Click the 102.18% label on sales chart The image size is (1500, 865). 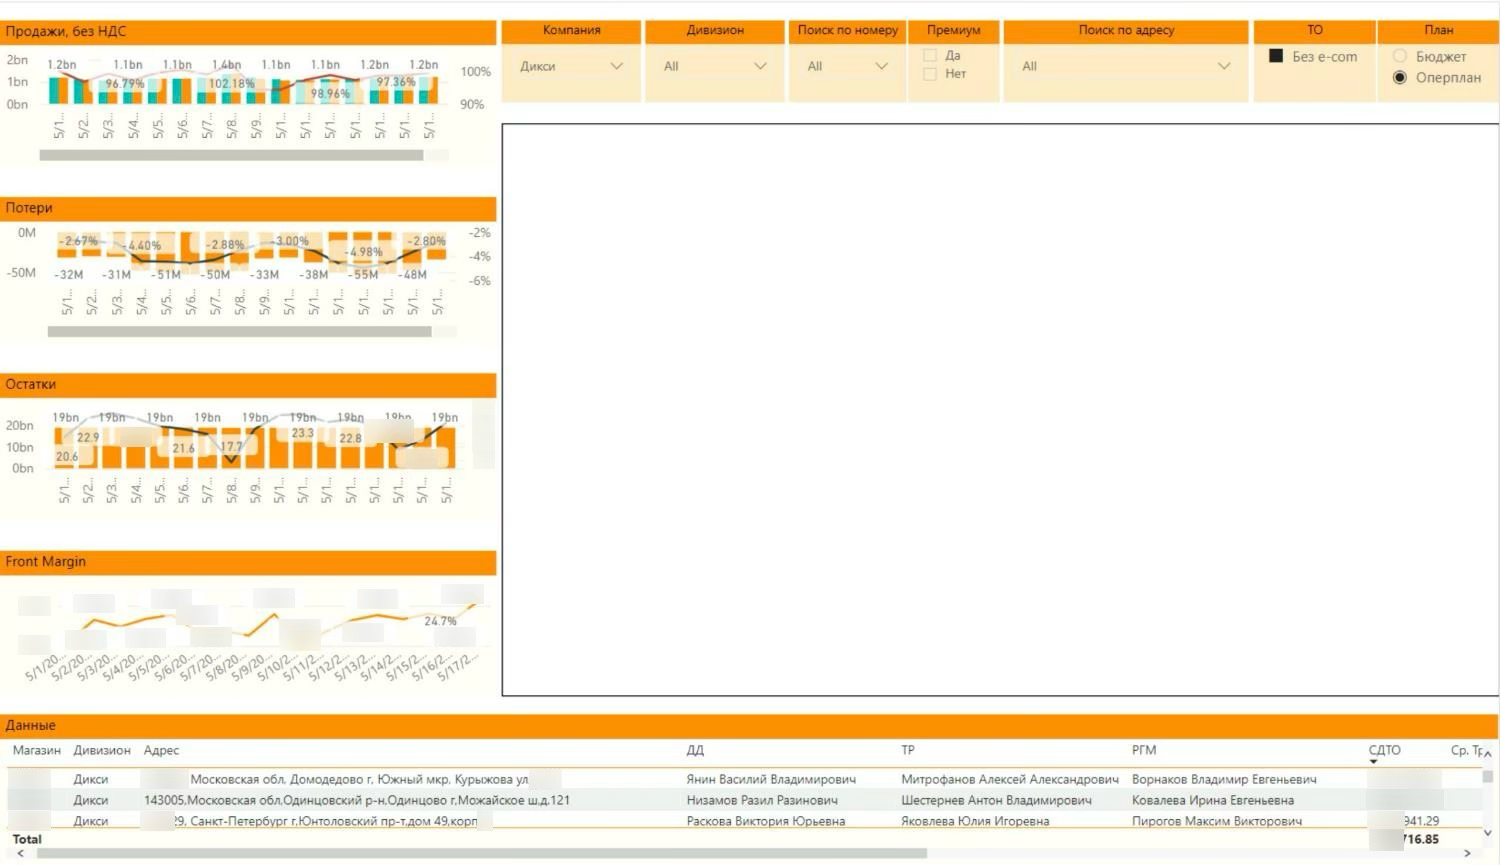coord(231,84)
